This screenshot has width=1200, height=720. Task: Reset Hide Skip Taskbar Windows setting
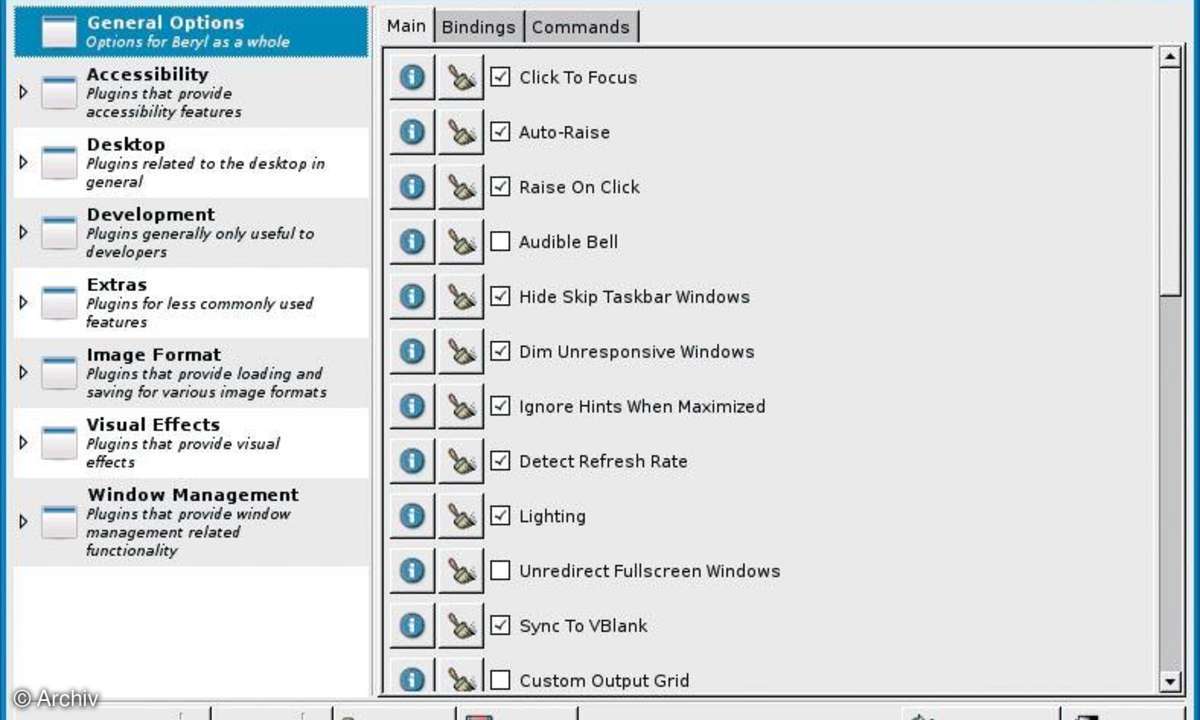point(461,297)
